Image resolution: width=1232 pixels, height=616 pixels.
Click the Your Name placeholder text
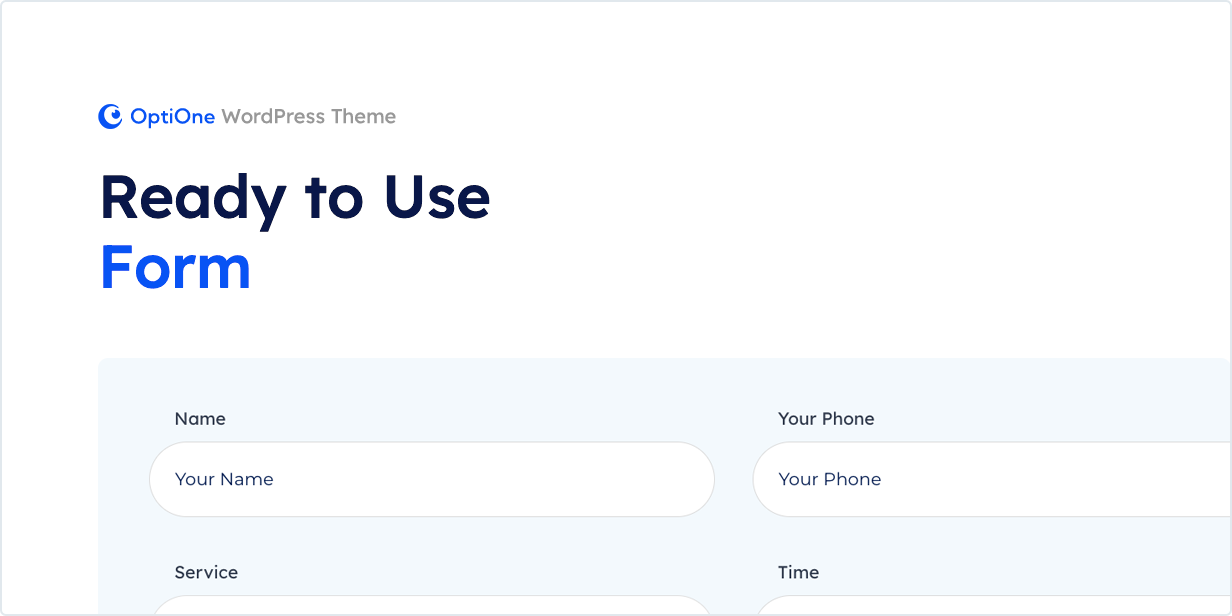[224, 479]
